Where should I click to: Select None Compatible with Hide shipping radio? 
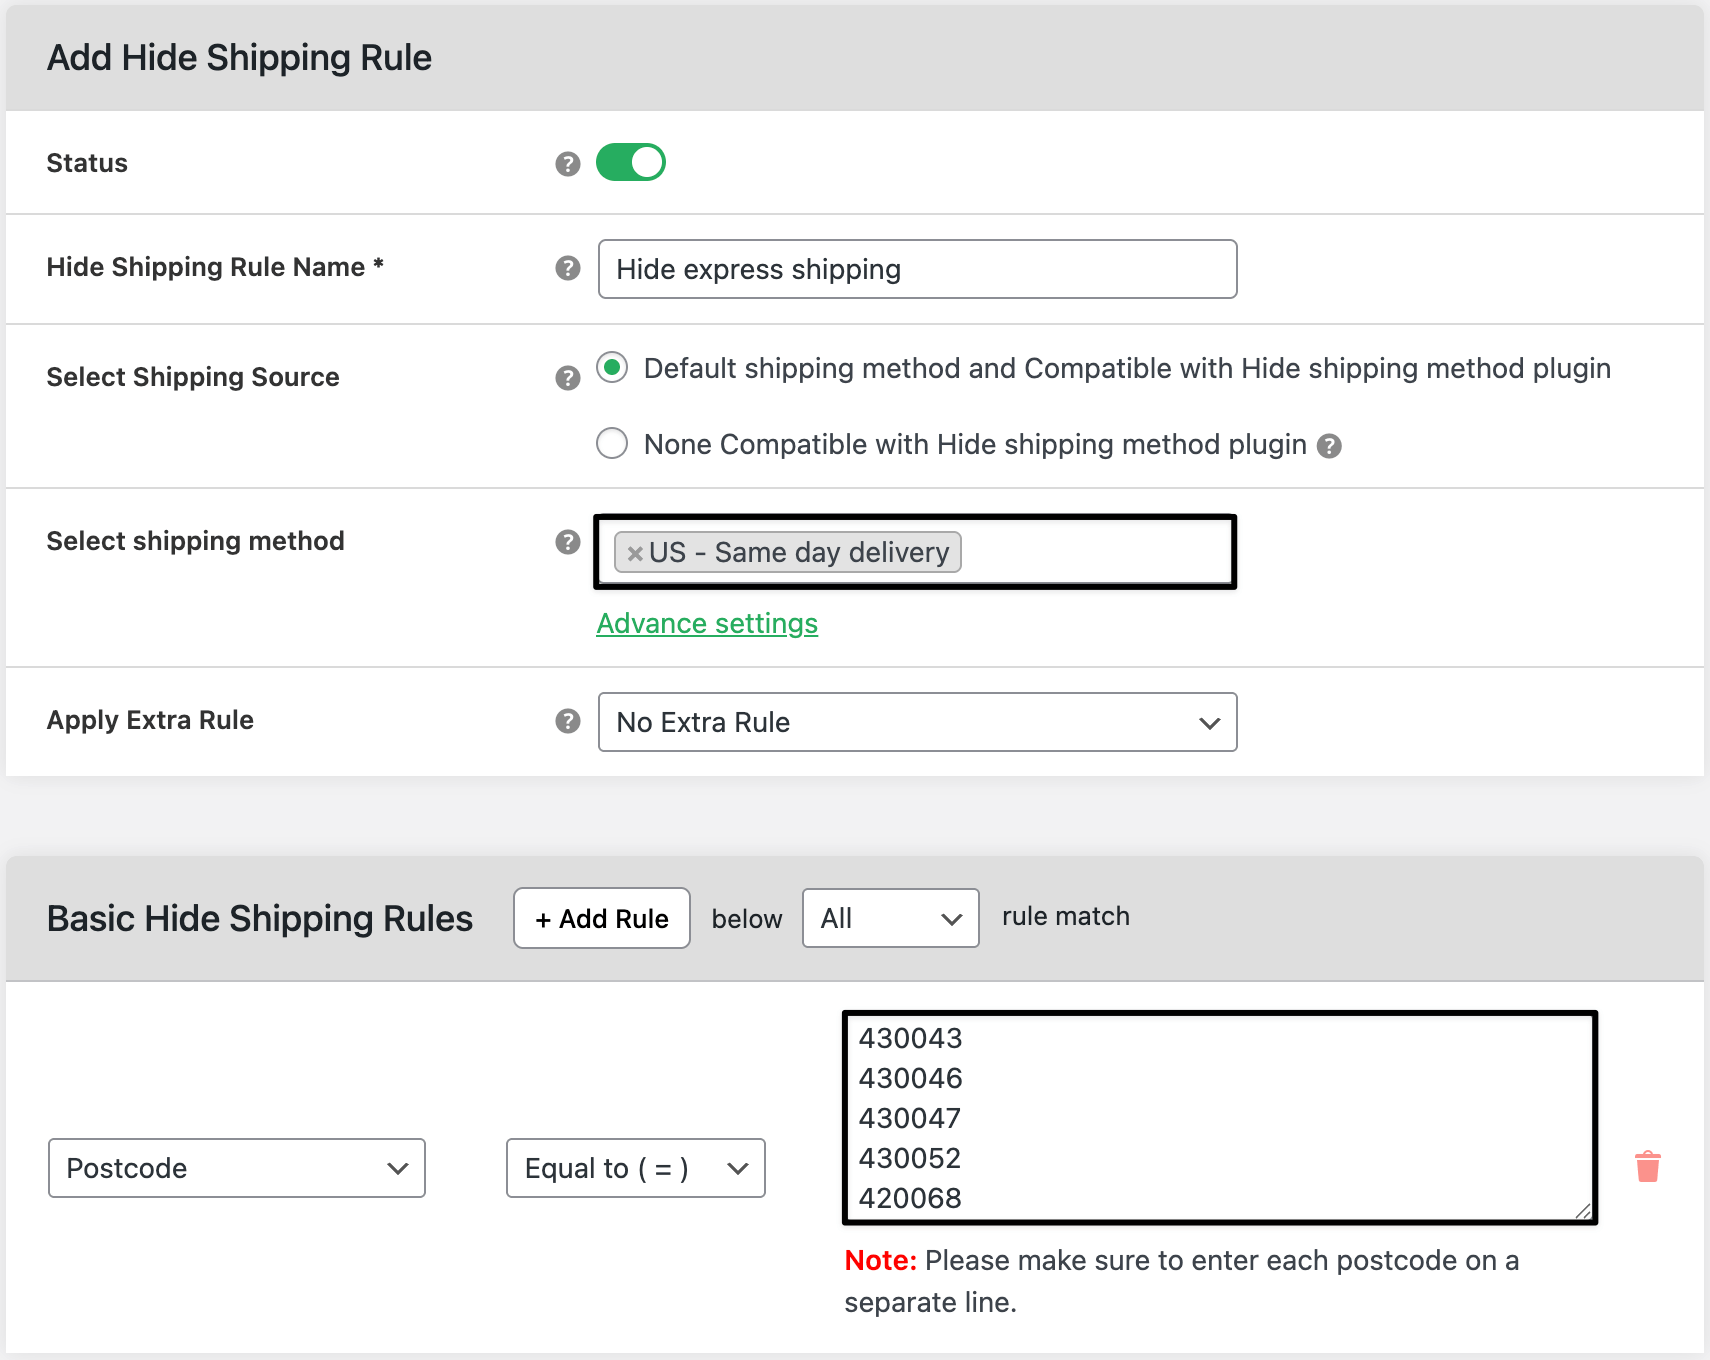612,443
